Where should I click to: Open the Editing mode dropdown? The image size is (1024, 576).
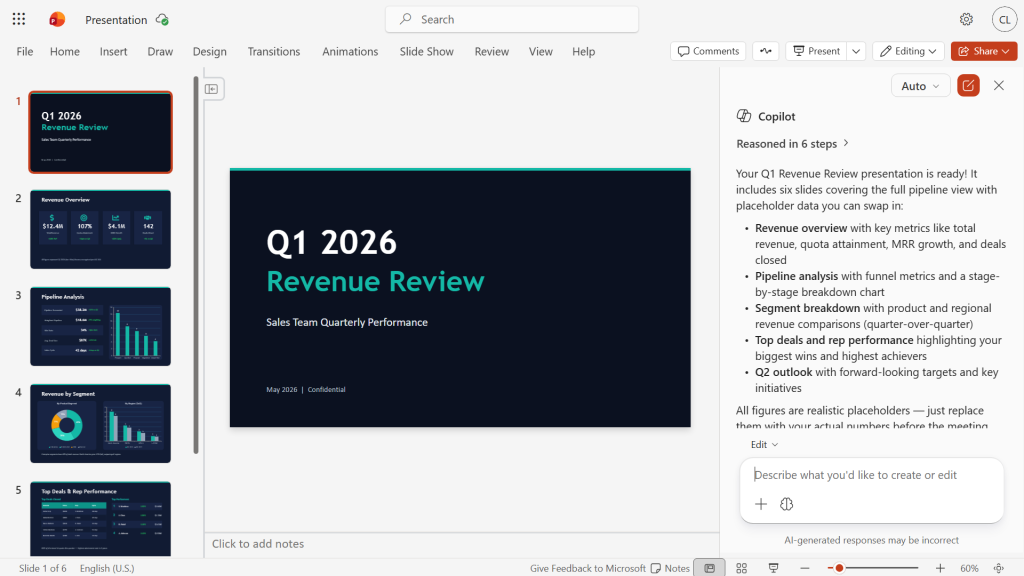click(908, 51)
